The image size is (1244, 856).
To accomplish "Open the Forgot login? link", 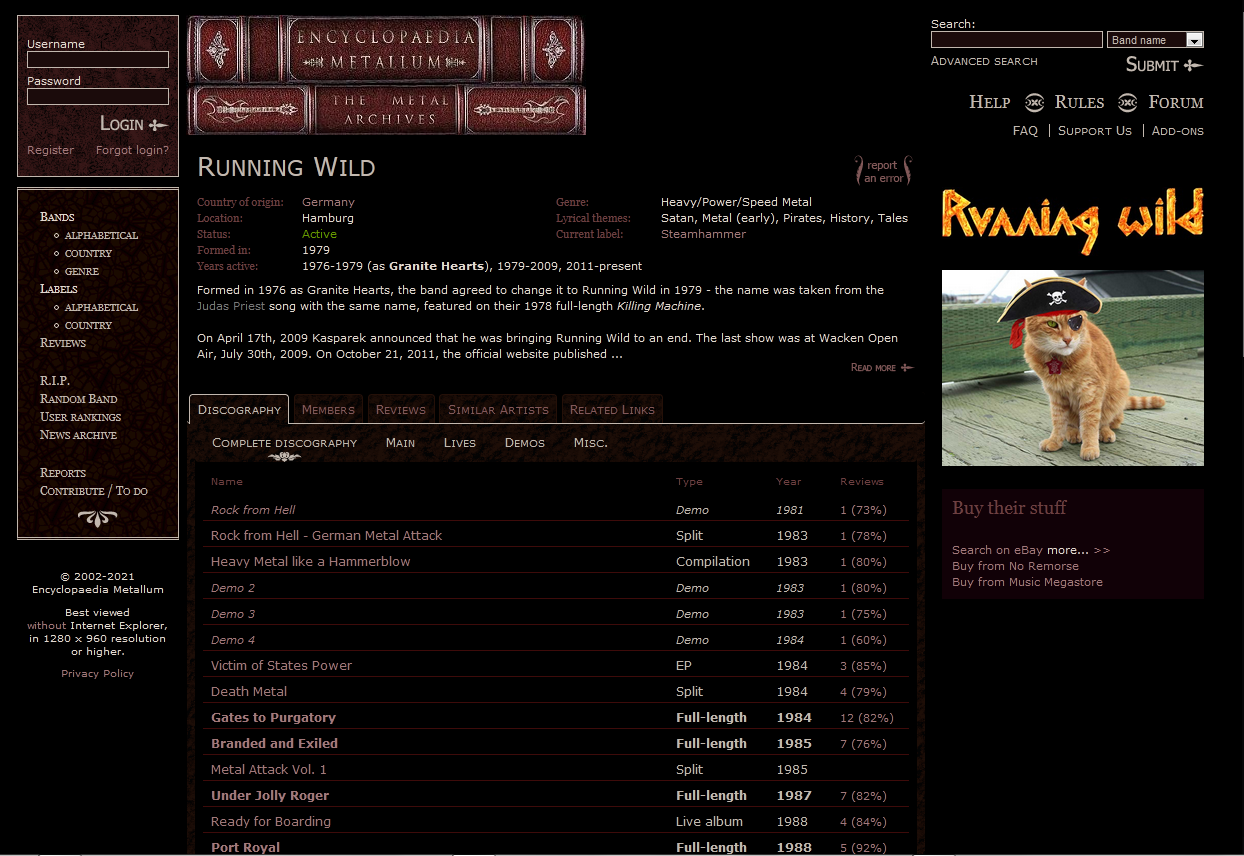I will 132,150.
